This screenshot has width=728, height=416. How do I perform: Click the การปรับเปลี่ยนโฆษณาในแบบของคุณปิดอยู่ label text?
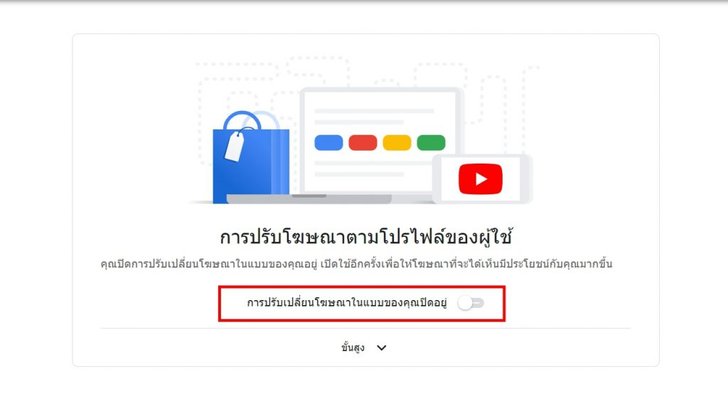click(347, 303)
